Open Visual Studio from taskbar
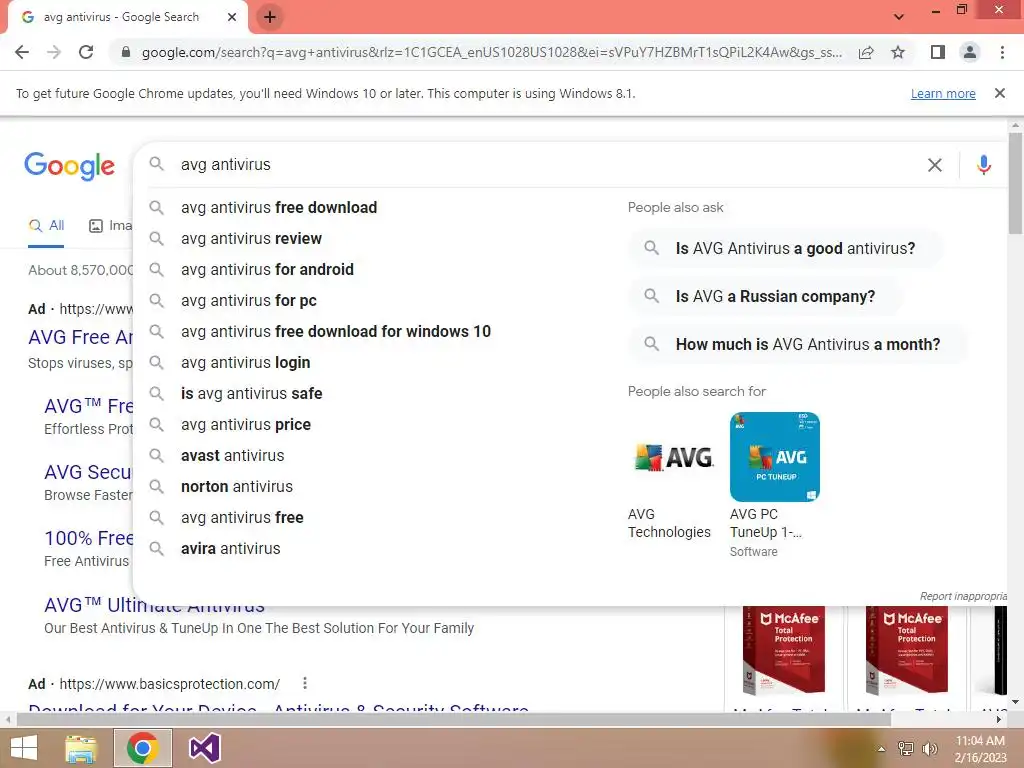This screenshot has height=768, width=1024. click(204, 748)
